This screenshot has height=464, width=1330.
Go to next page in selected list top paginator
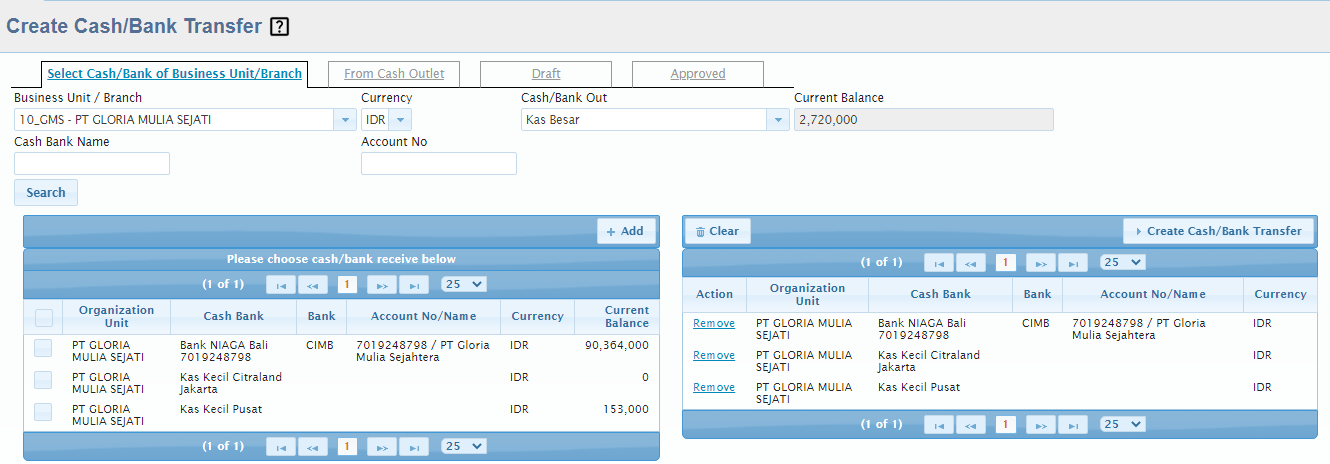pyautogui.click(x=1041, y=263)
